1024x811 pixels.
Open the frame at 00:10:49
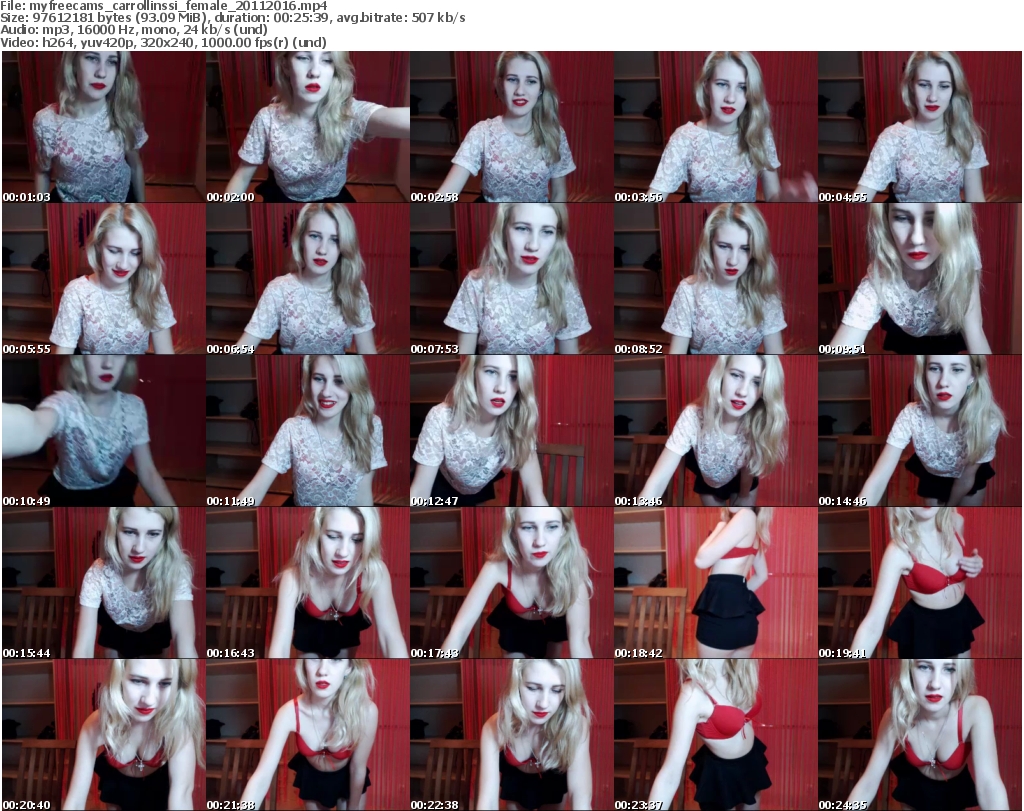[x=103, y=431]
